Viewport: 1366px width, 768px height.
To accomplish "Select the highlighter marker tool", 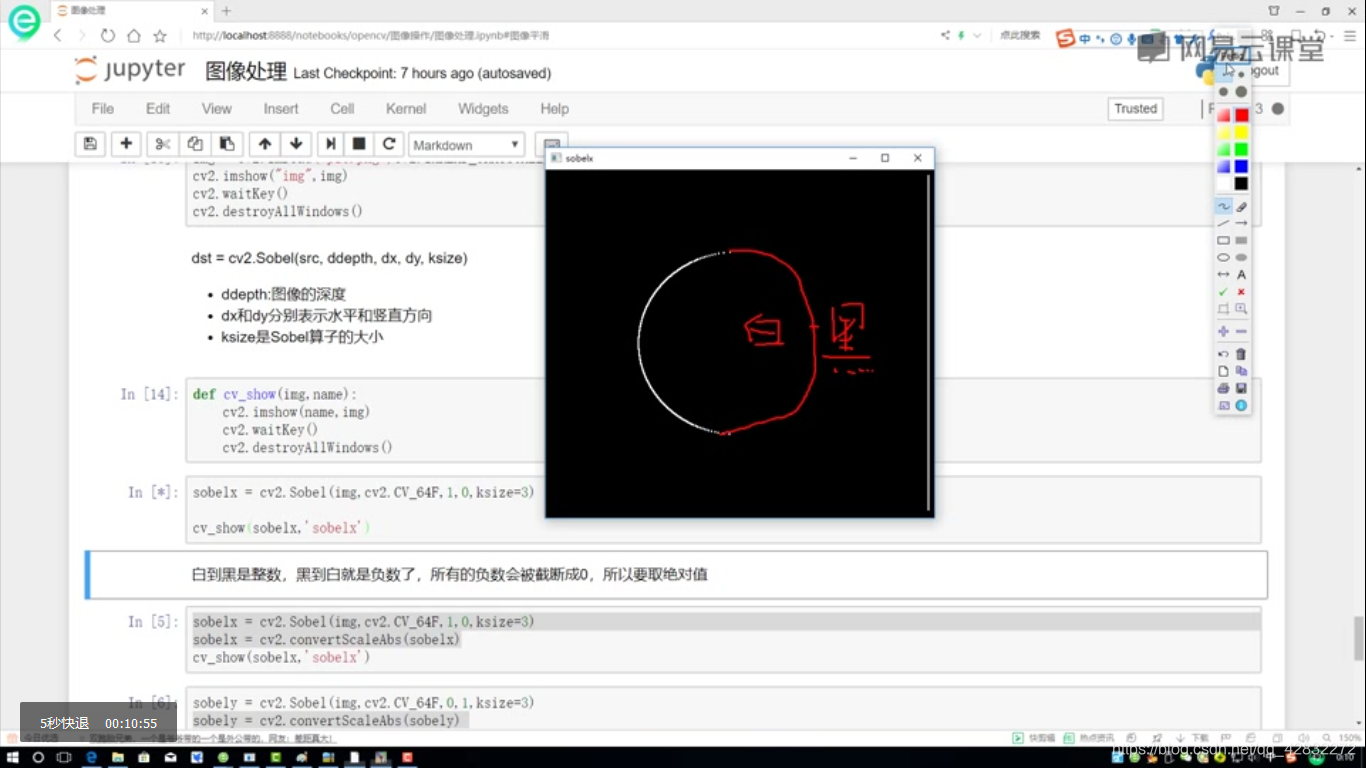I will click(1241, 206).
